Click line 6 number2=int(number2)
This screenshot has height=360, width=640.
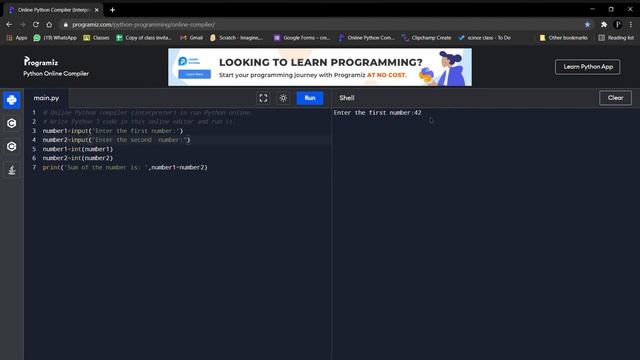78,158
